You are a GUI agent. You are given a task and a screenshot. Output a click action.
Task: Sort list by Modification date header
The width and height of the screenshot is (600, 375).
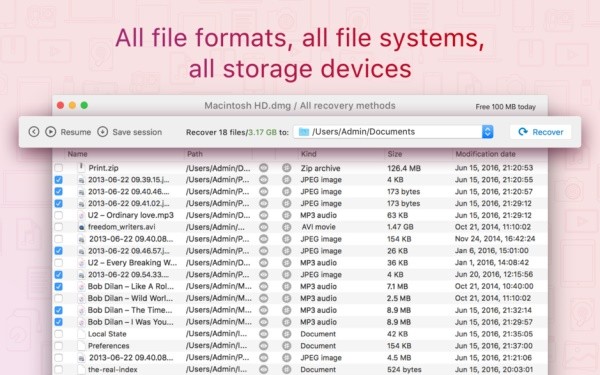(x=485, y=154)
